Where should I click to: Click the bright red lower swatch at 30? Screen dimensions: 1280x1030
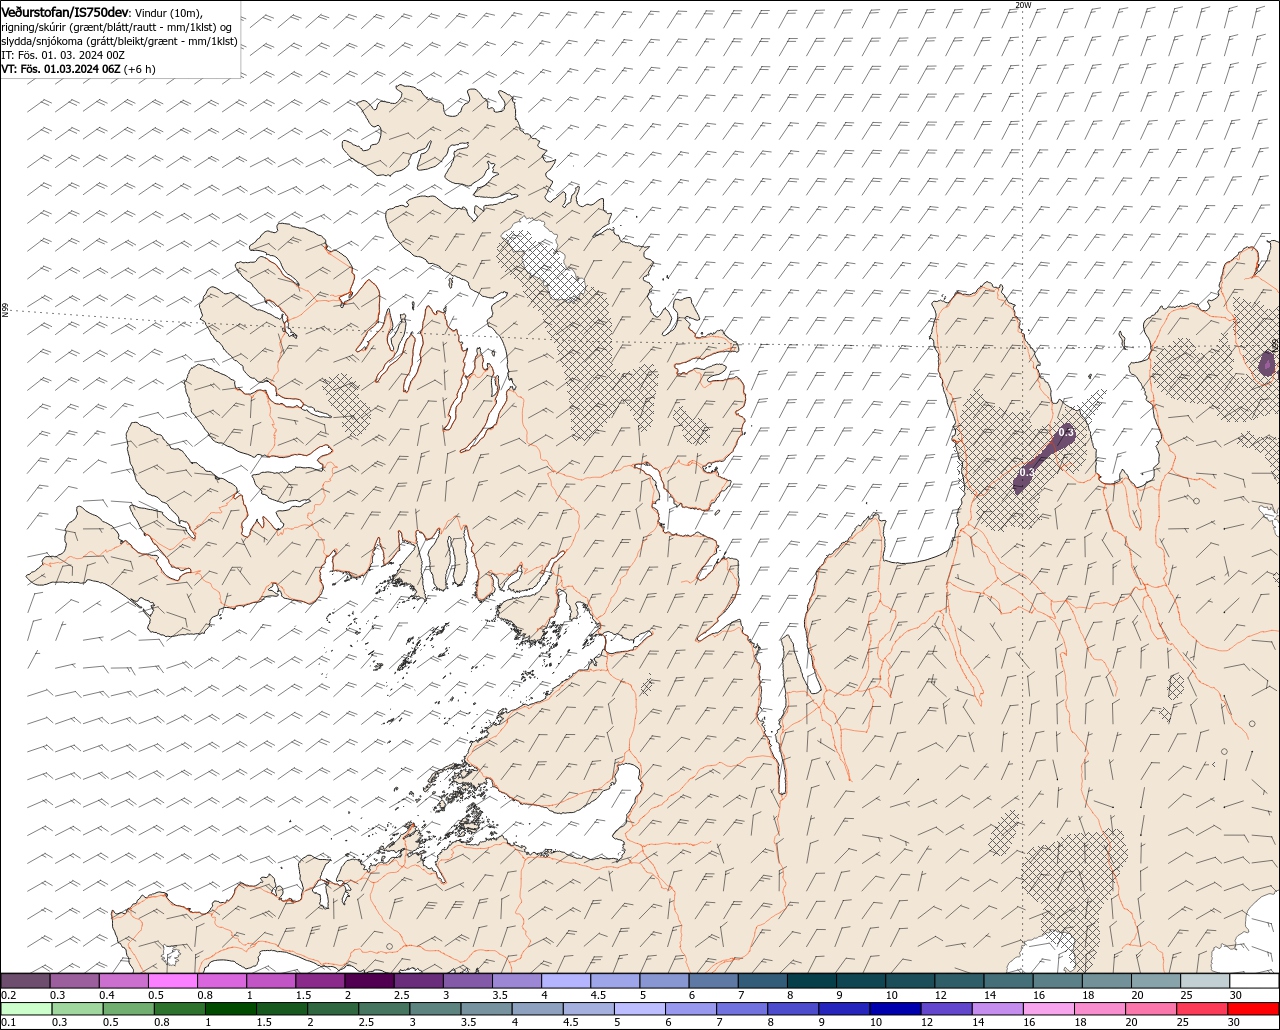click(1254, 1009)
